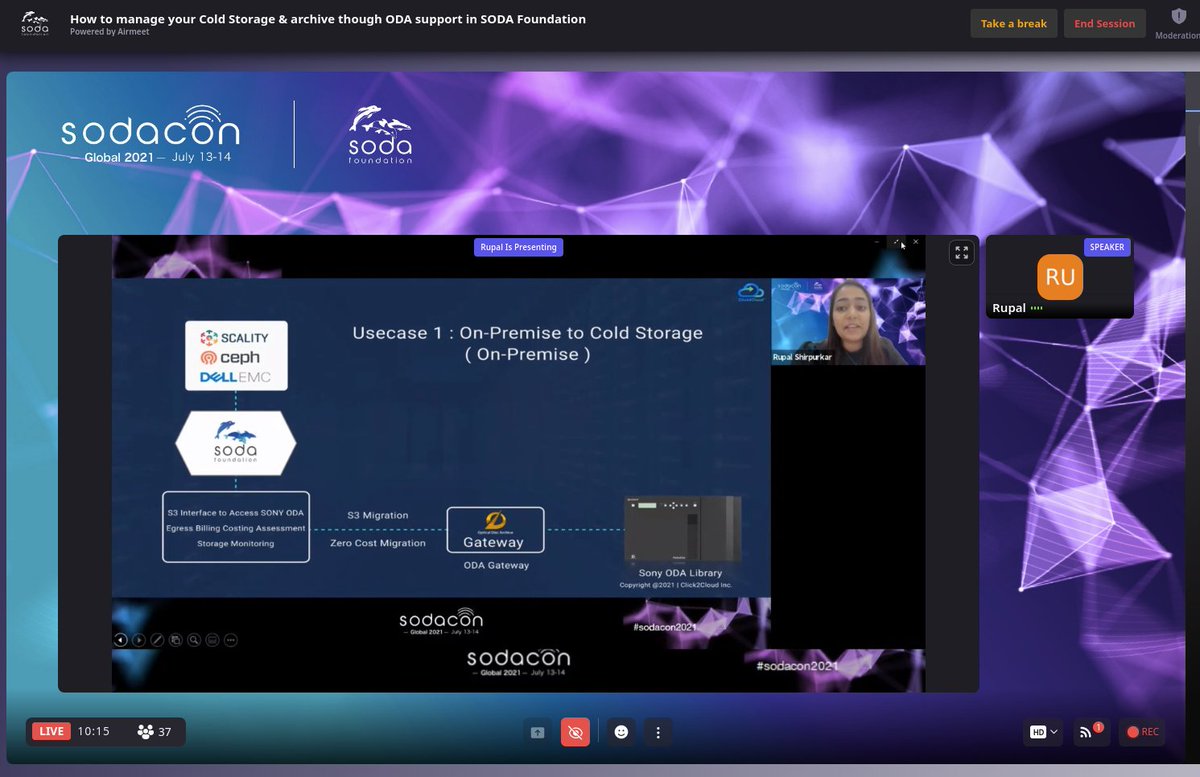The height and width of the screenshot is (777, 1200).
Task: Click 'Storage Monitoring' text in slide box
Action: [235, 543]
